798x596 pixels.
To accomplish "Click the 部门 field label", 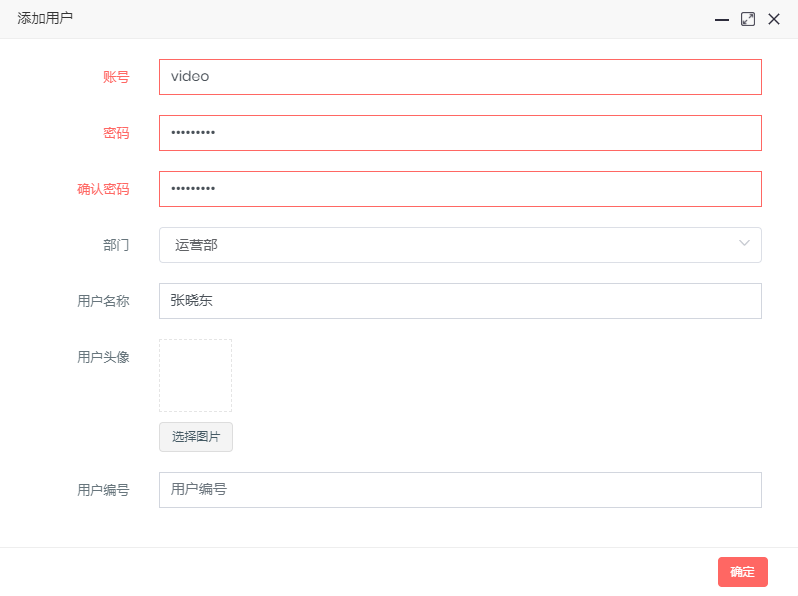I will pyautogui.click(x=116, y=245).
